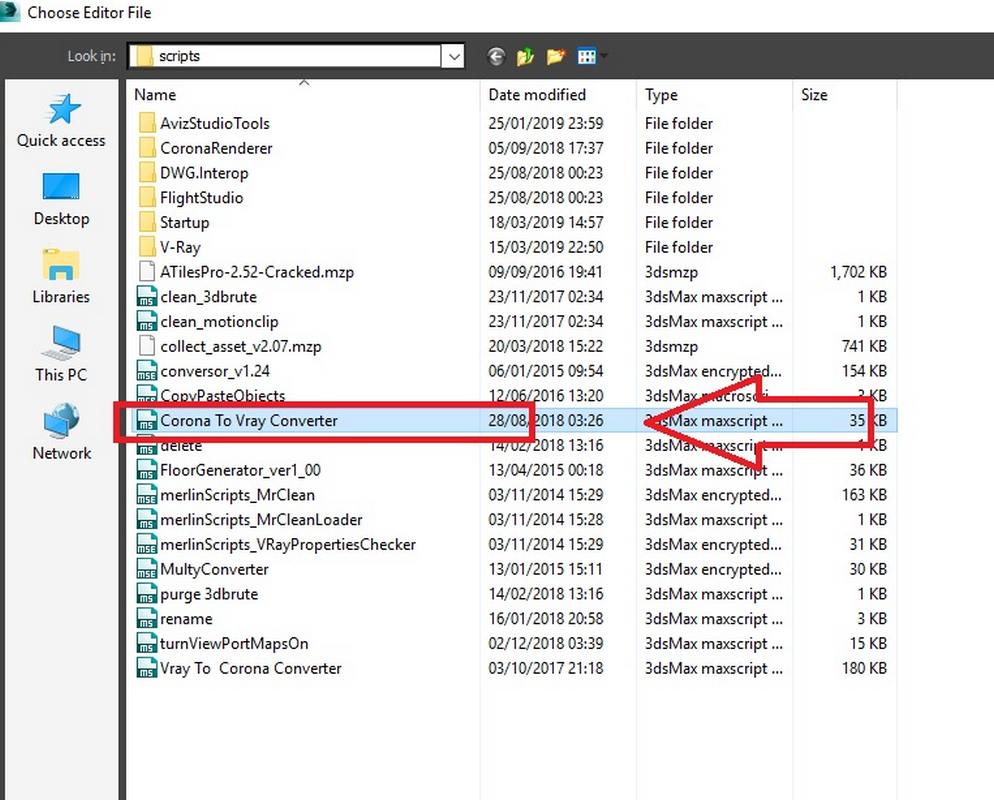Select the Vray To Corona Converter file
994x800 pixels.
point(250,668)
